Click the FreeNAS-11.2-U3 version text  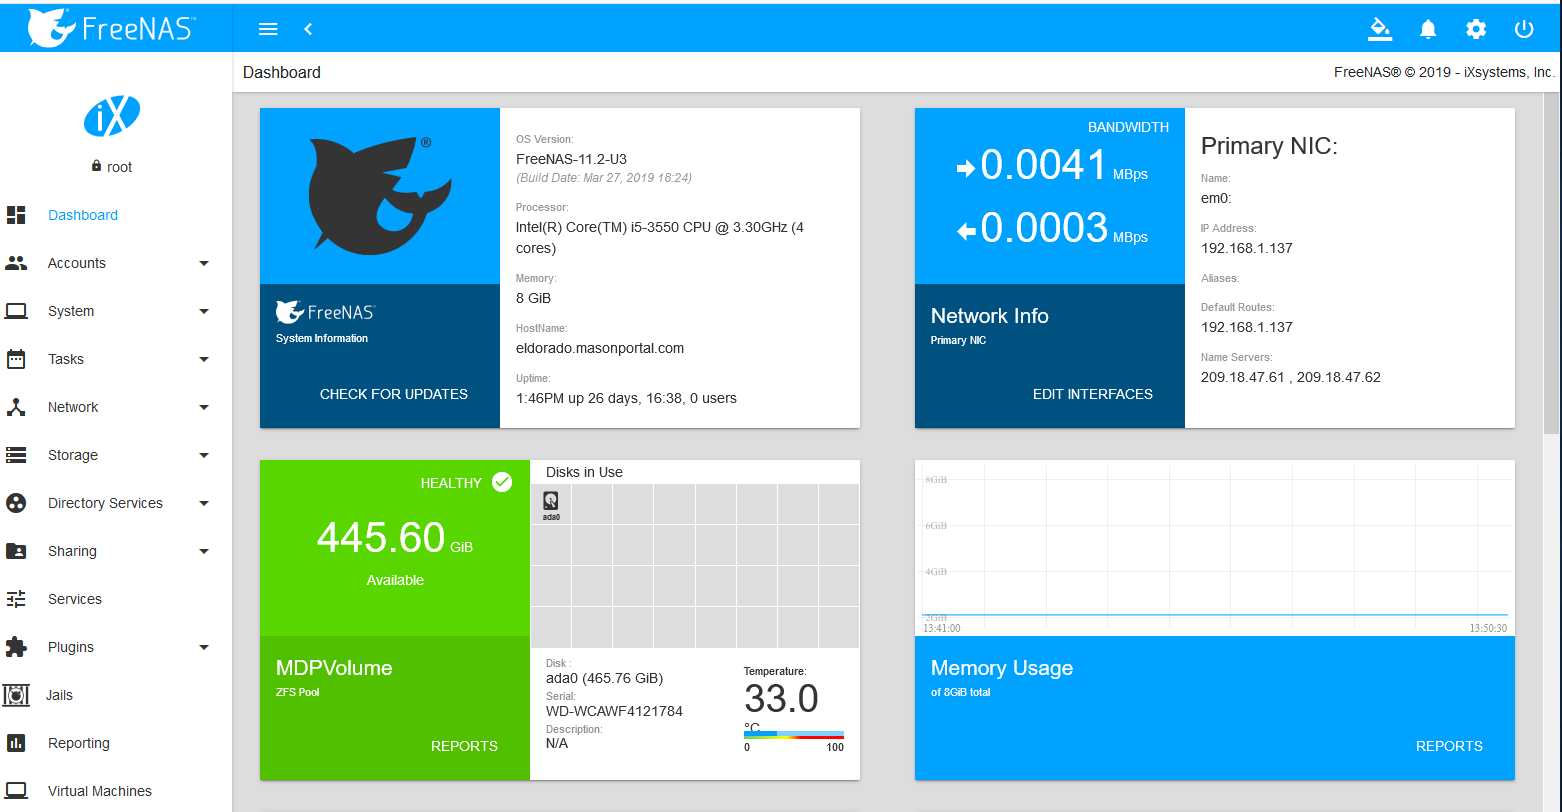[x=571, y=159]
